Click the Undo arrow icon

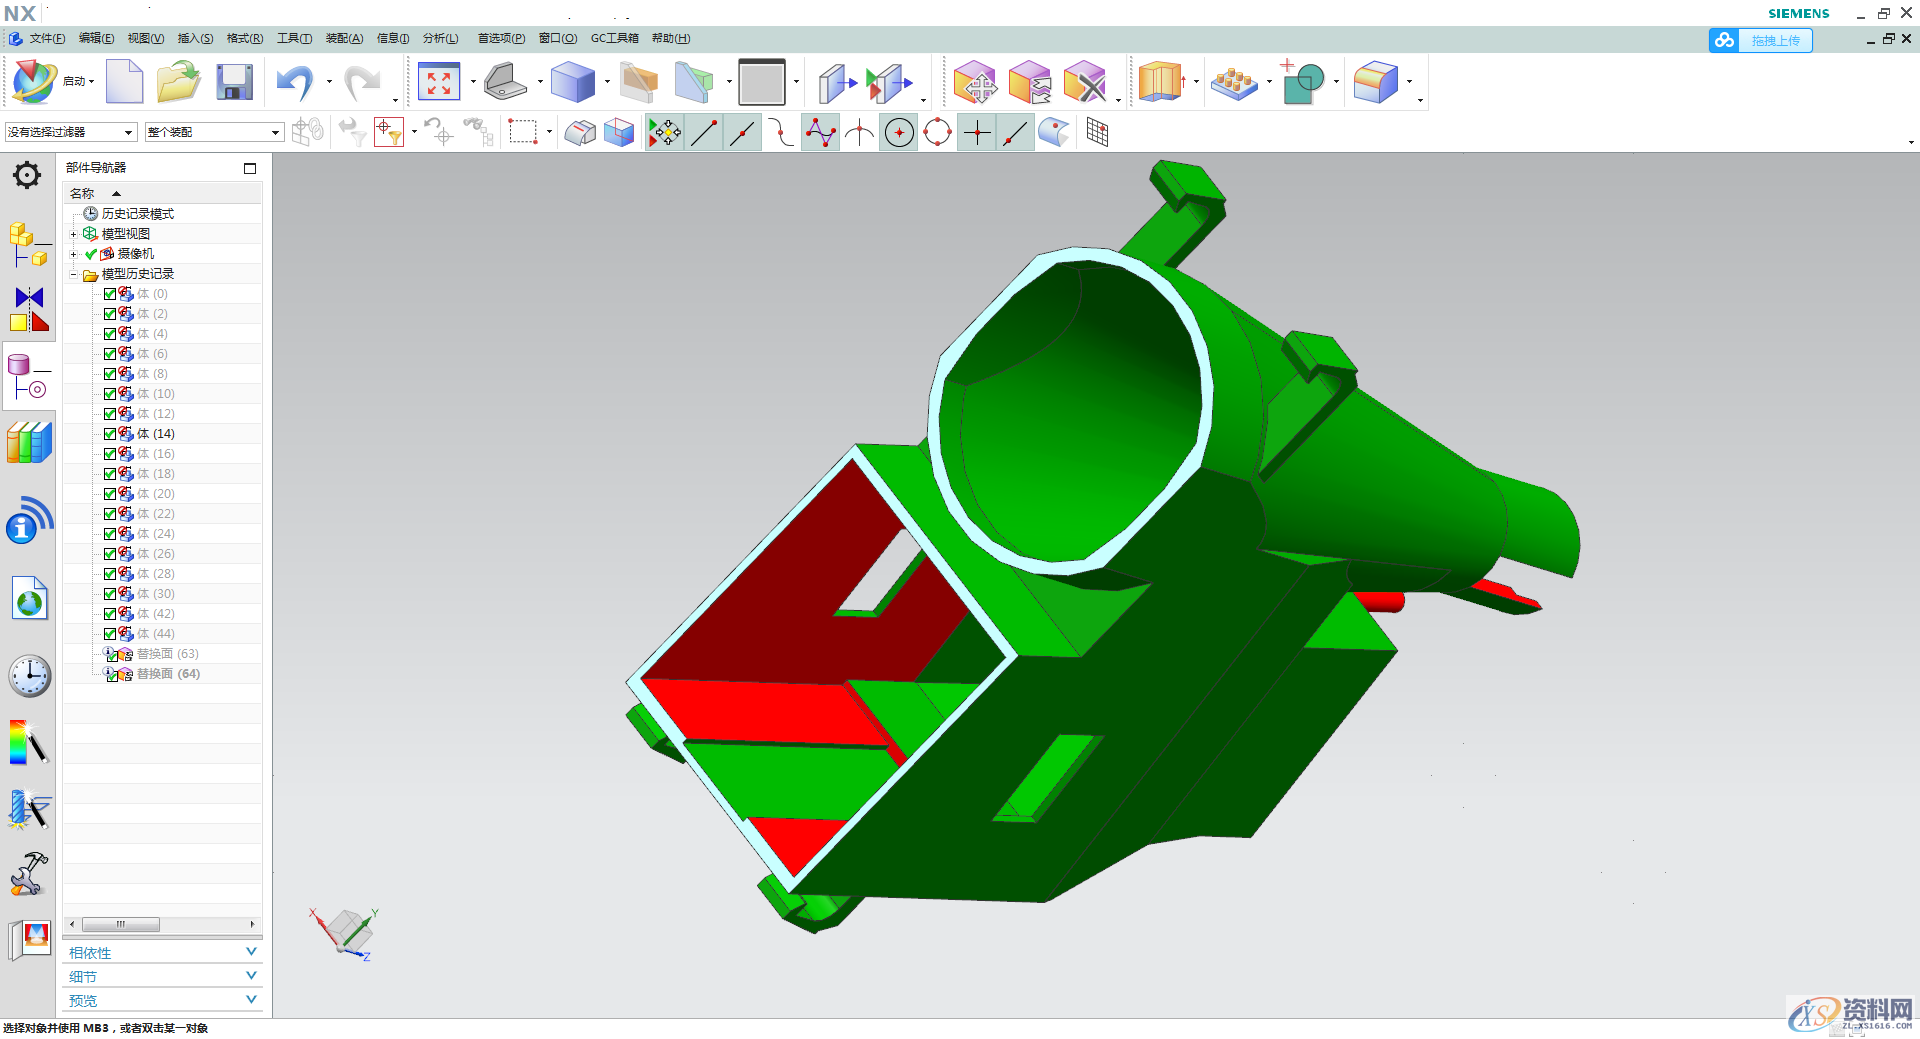(x=294, y=82)
